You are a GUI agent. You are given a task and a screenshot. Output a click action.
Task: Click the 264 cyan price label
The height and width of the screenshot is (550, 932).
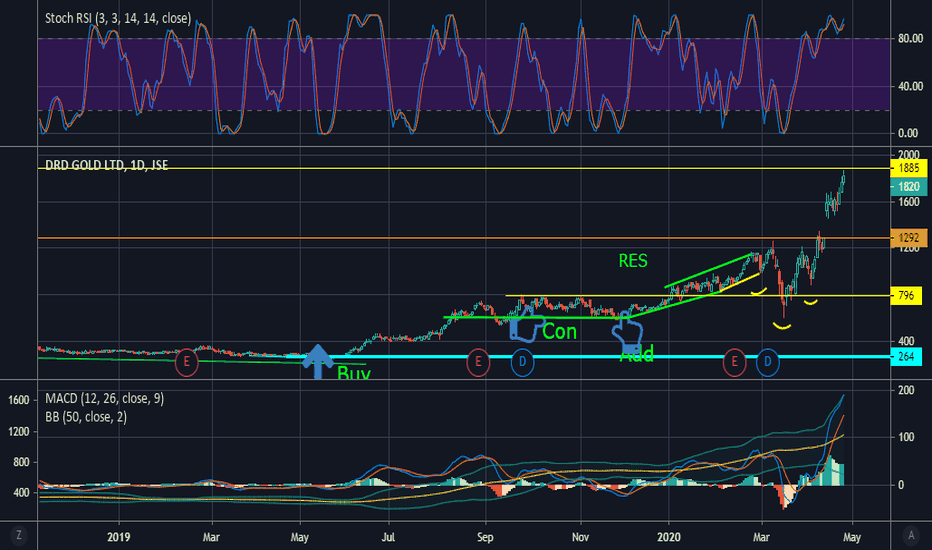click(906, 357)
